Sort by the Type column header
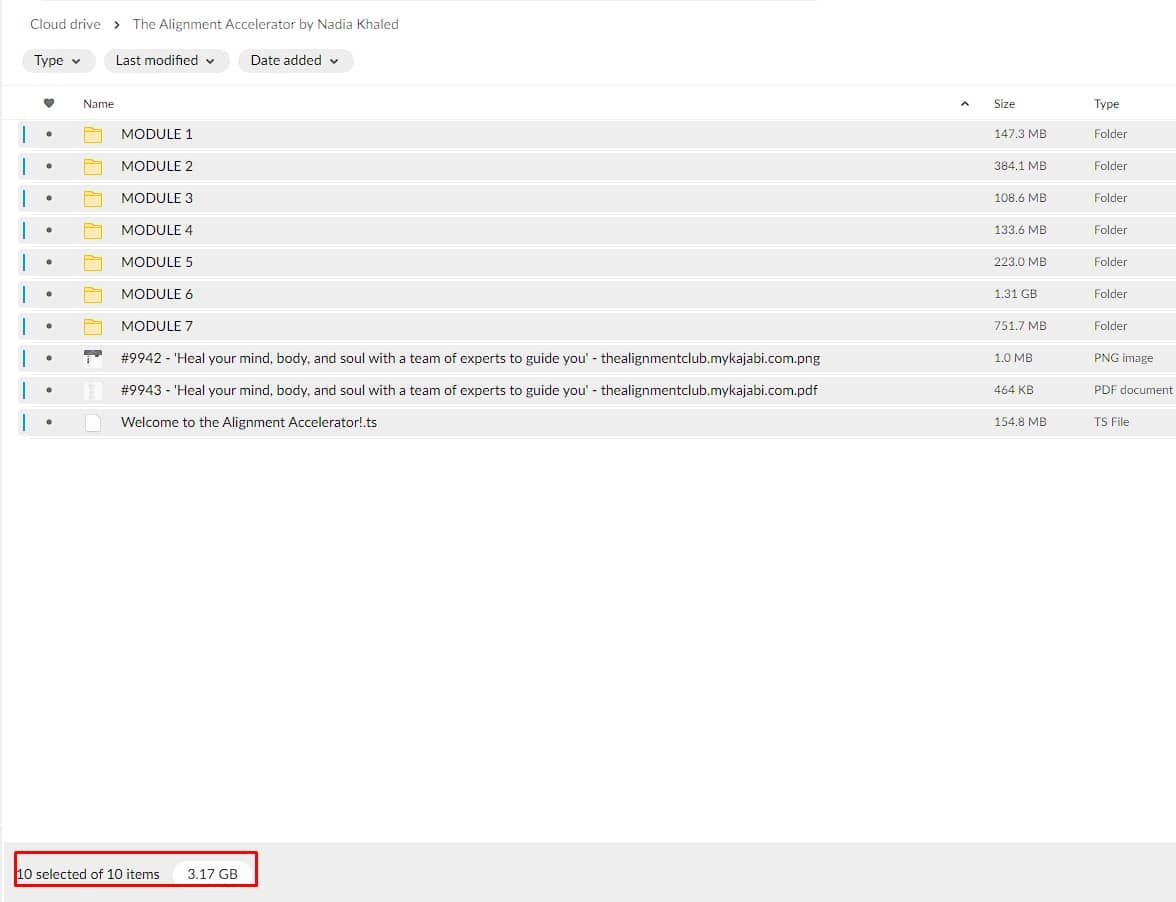 click(x=1106, y=104)
